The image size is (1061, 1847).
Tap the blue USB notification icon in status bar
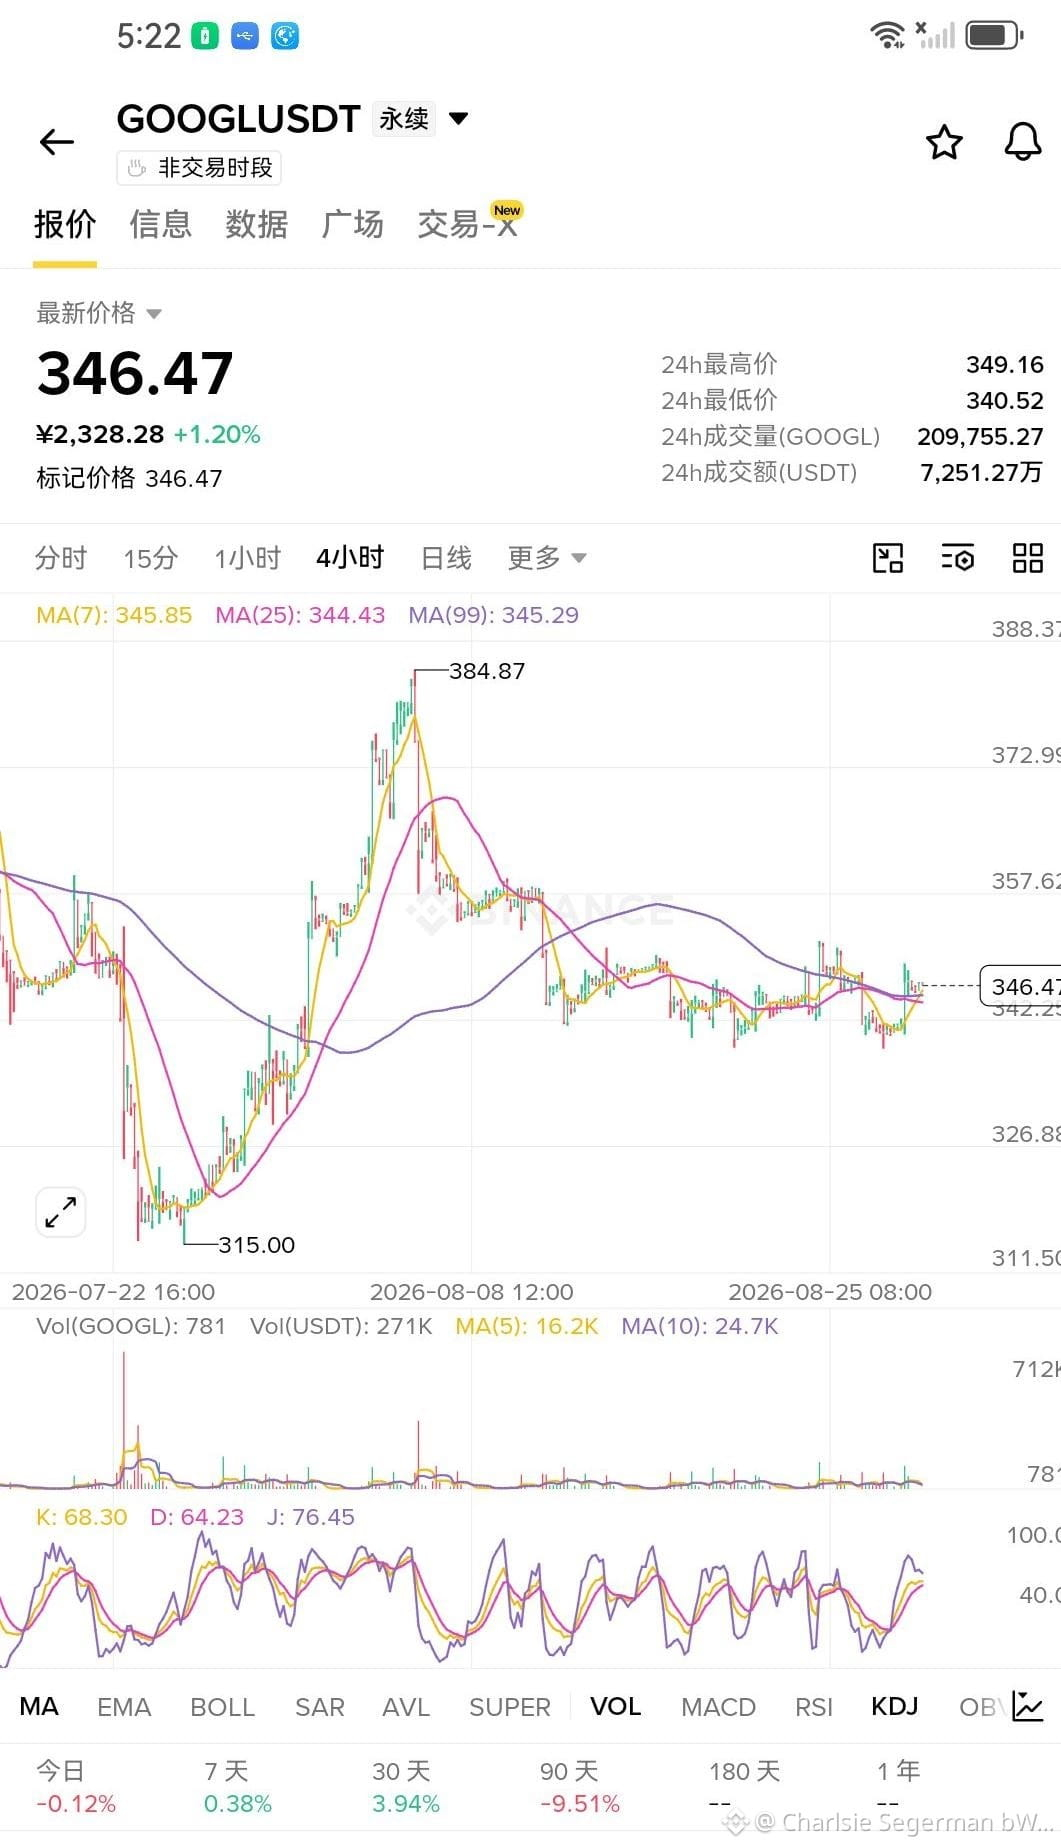(x=245, y=36)
